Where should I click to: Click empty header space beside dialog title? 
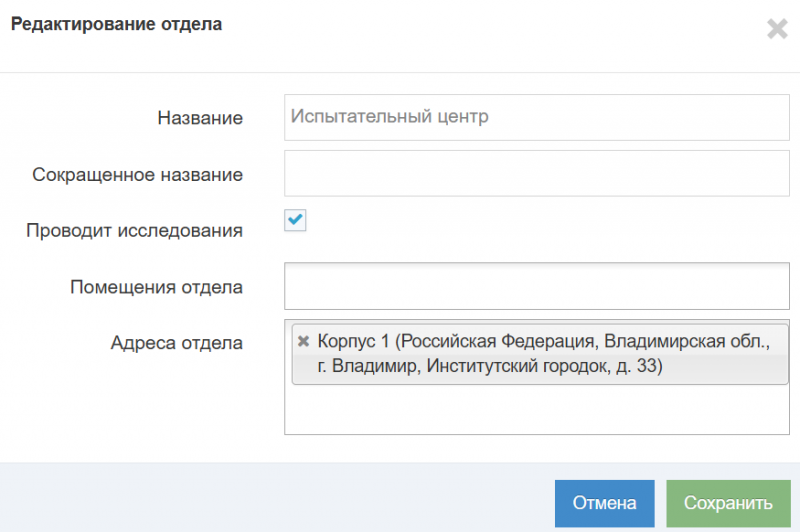point(480,30)
